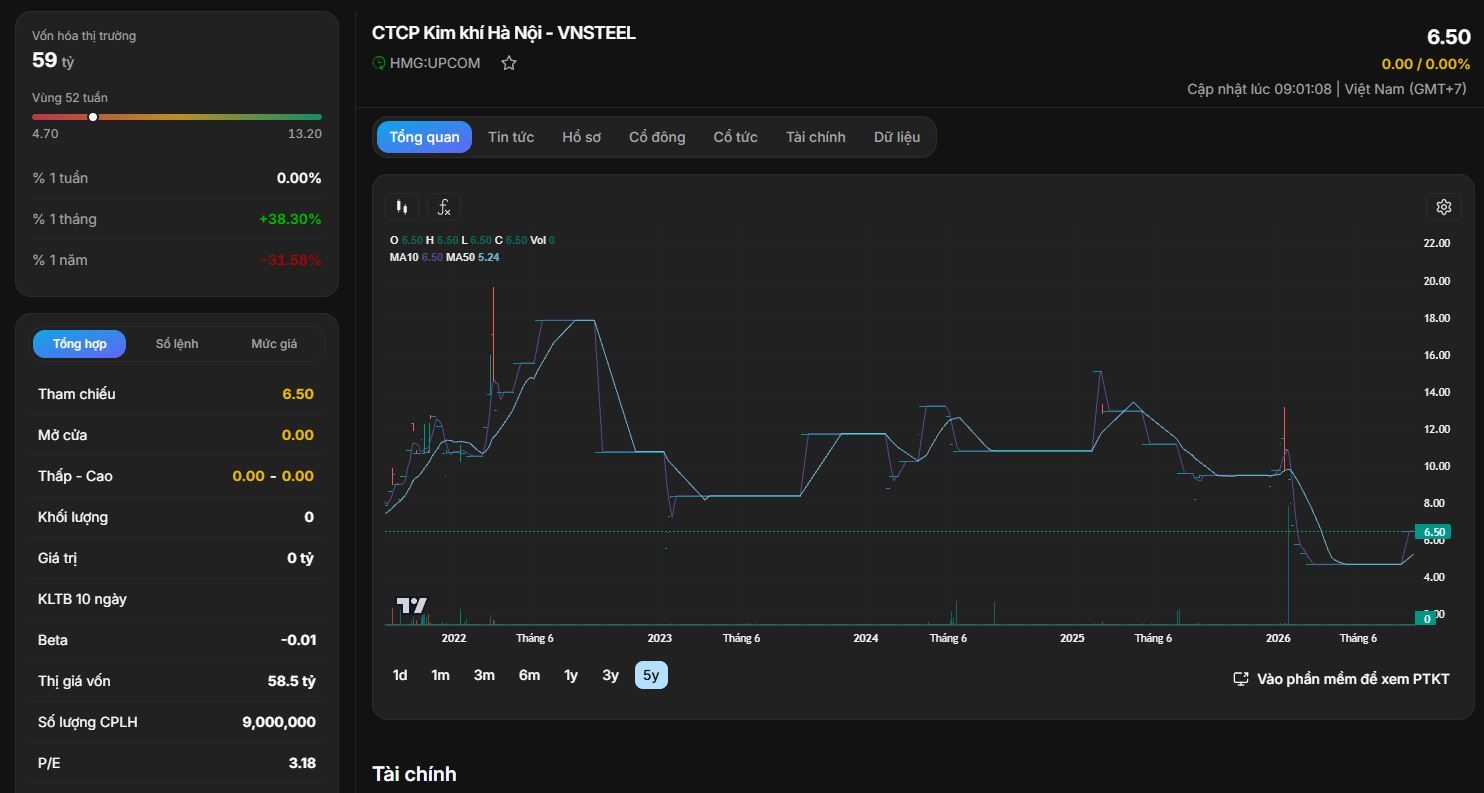The width and height of the screenshot is (1484, 793).
Task: Set chart range to 1y
Action: point(571,675)
